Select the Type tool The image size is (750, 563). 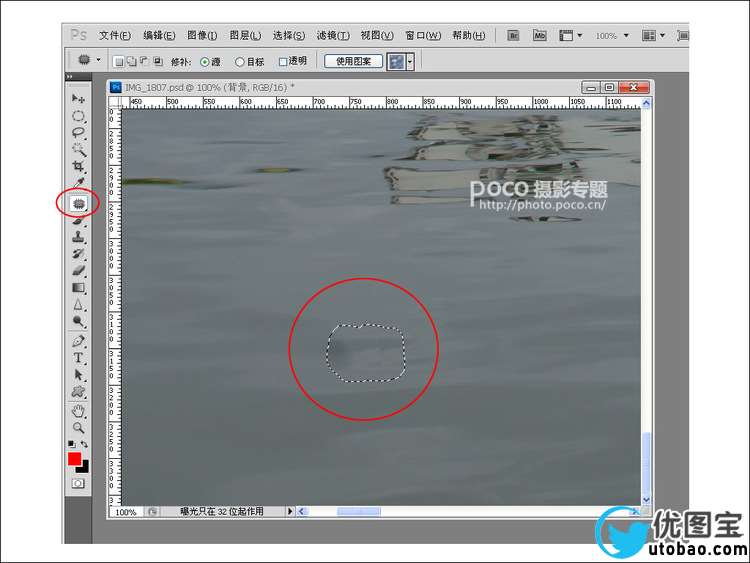[78, 358]
